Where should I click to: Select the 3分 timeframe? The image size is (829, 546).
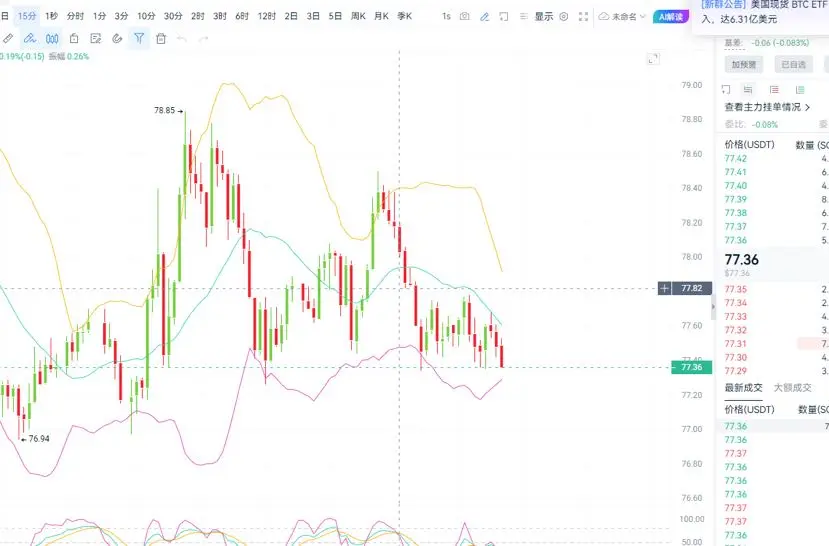coord(122,16)
